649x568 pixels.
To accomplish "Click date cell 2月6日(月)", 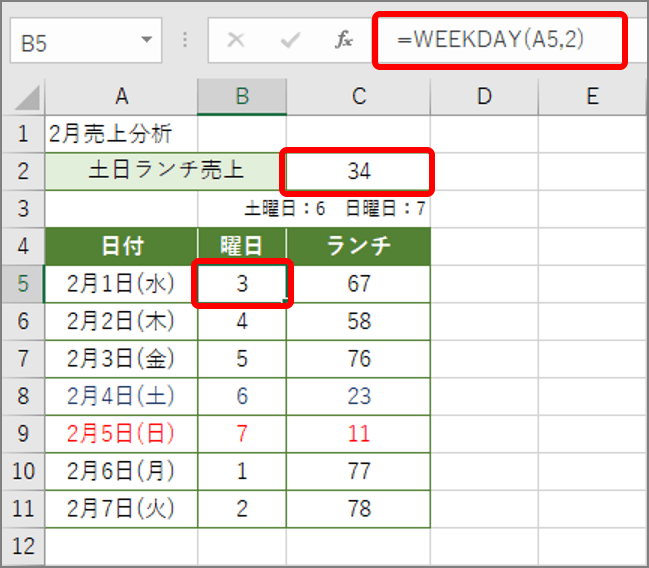I will [121, 472].
